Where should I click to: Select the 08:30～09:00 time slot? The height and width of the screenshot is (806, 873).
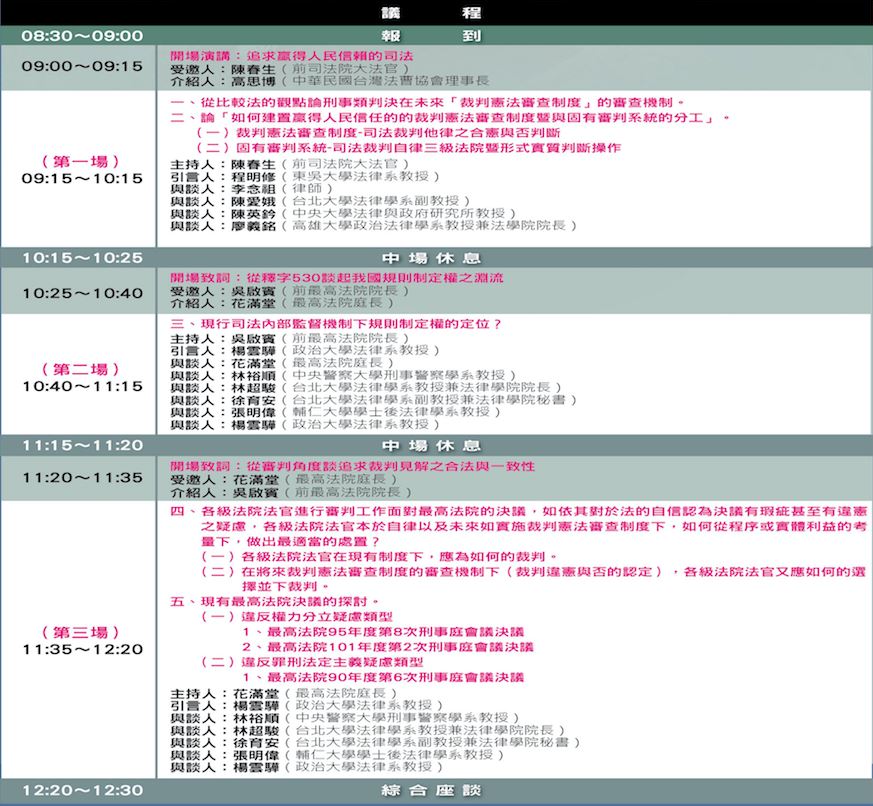click(83, 35)
